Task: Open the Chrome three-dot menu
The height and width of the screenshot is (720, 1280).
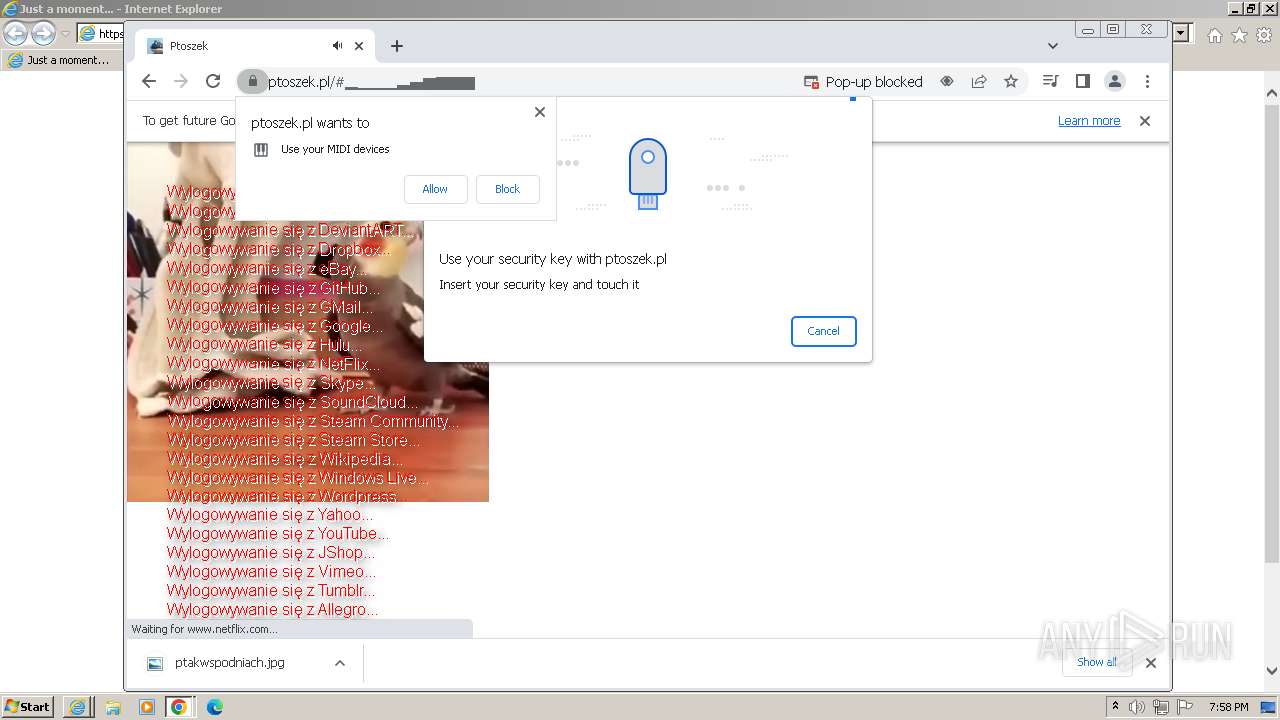Action: point(1147,82)
